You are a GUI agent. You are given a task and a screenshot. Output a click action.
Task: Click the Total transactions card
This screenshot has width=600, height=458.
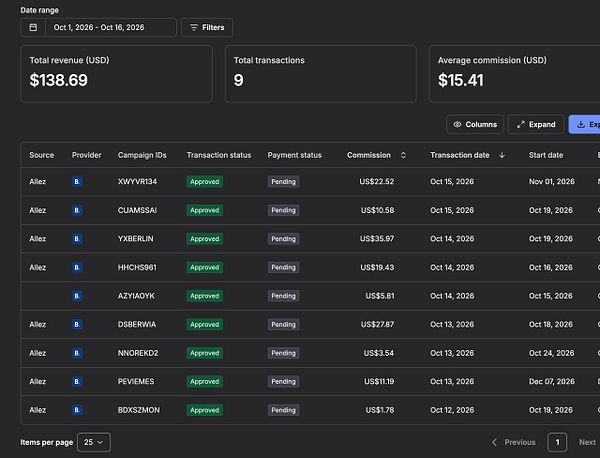click(321, 74)
